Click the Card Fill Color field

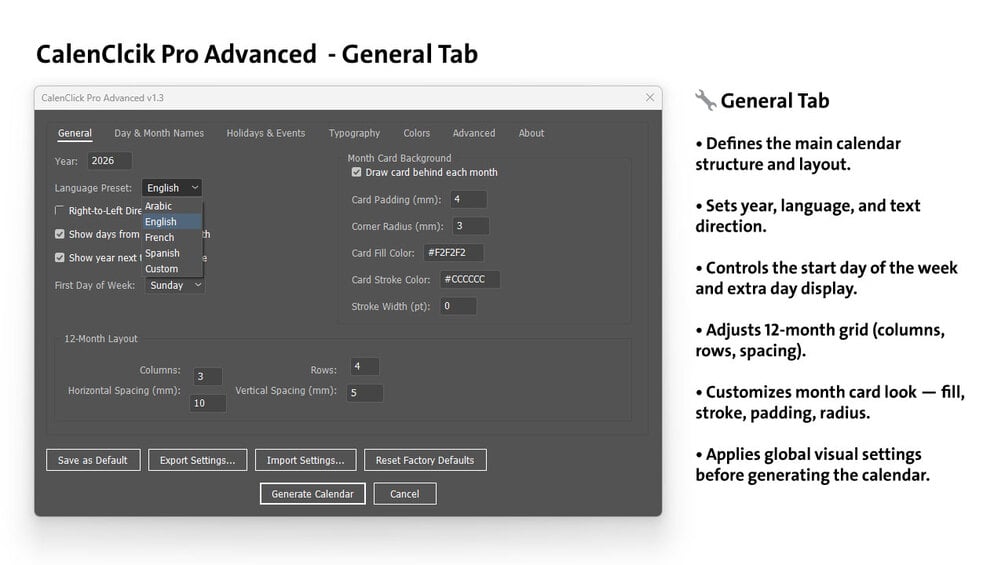coord(453,252)
